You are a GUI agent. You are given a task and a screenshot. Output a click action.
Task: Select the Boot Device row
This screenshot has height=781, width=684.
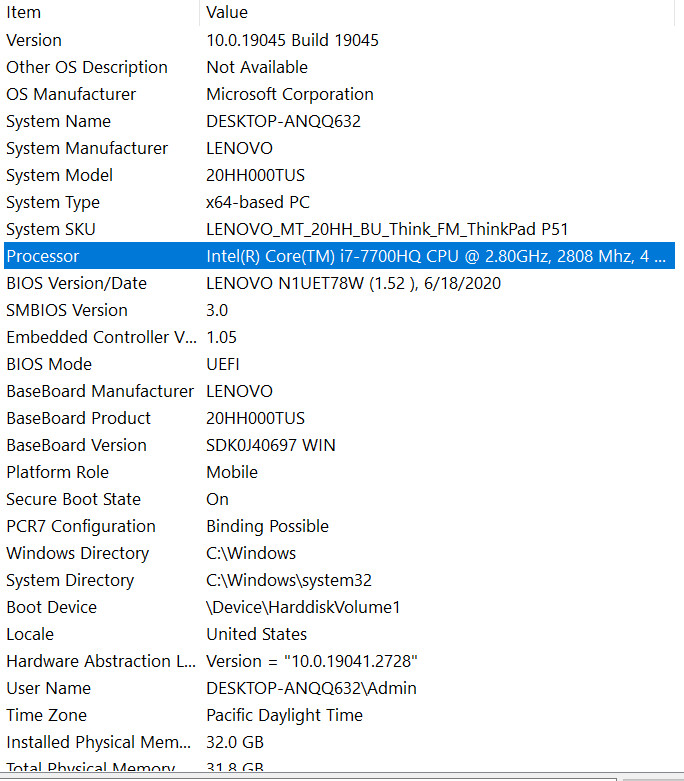point(51,607)
